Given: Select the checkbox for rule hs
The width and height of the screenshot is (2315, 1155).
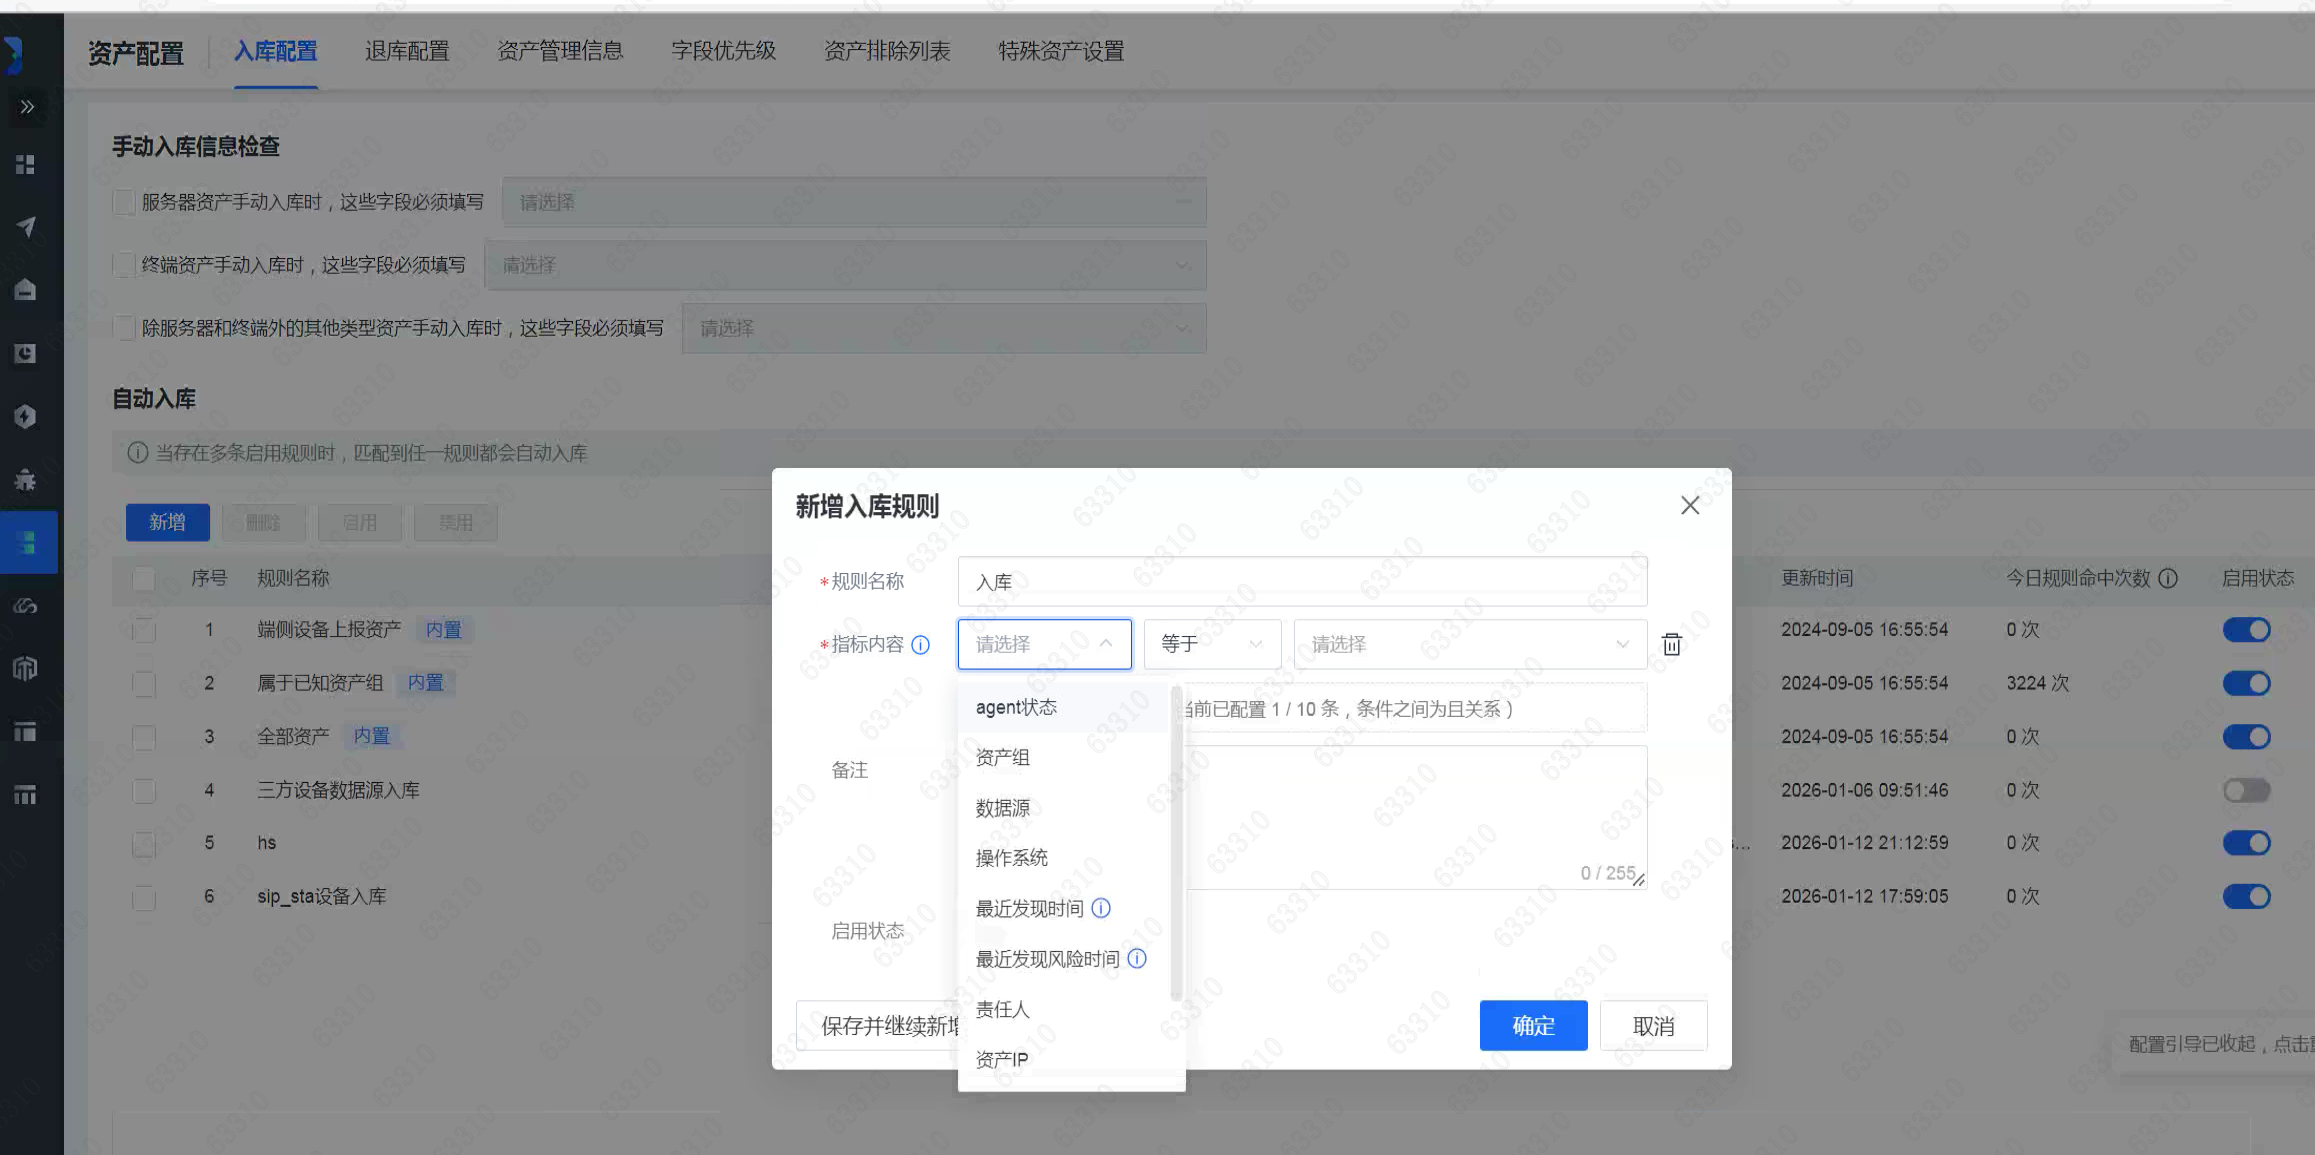Looking at the screenshot, I should [x=144, y=843].
